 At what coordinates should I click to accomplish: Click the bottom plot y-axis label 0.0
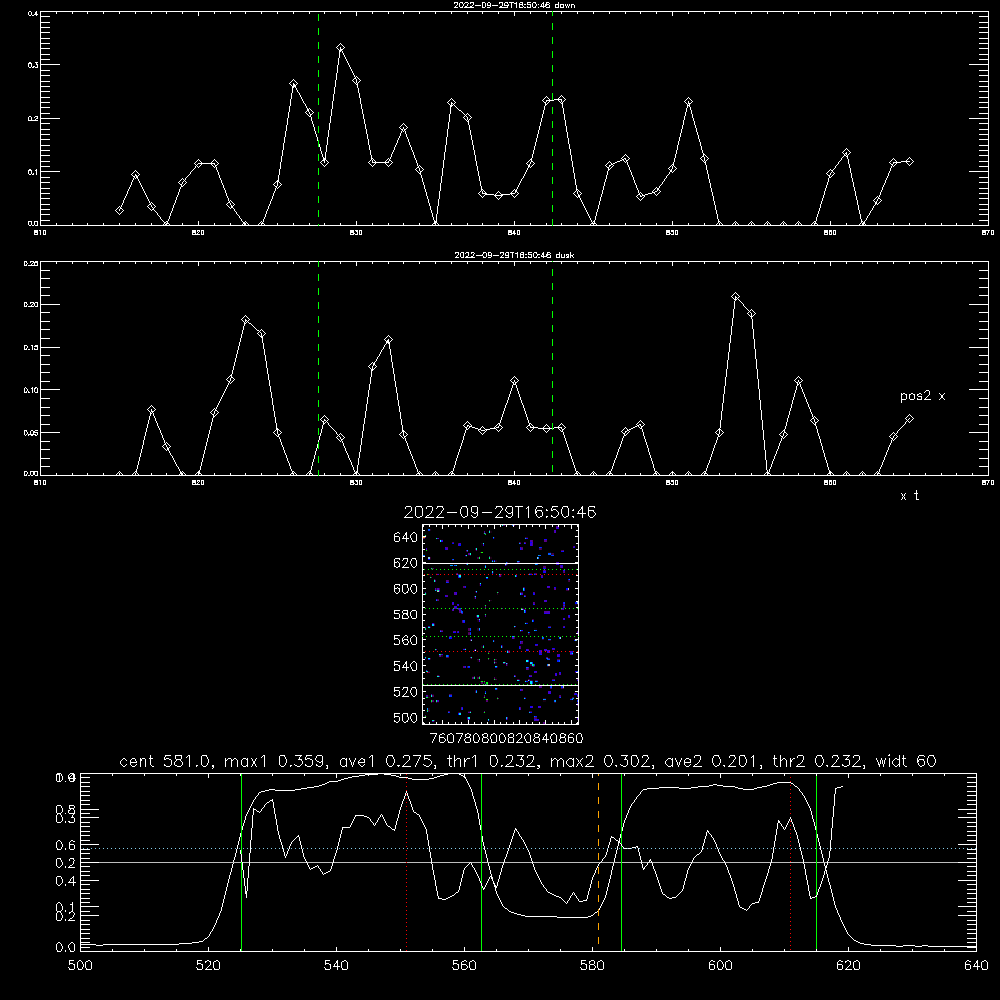66,948
